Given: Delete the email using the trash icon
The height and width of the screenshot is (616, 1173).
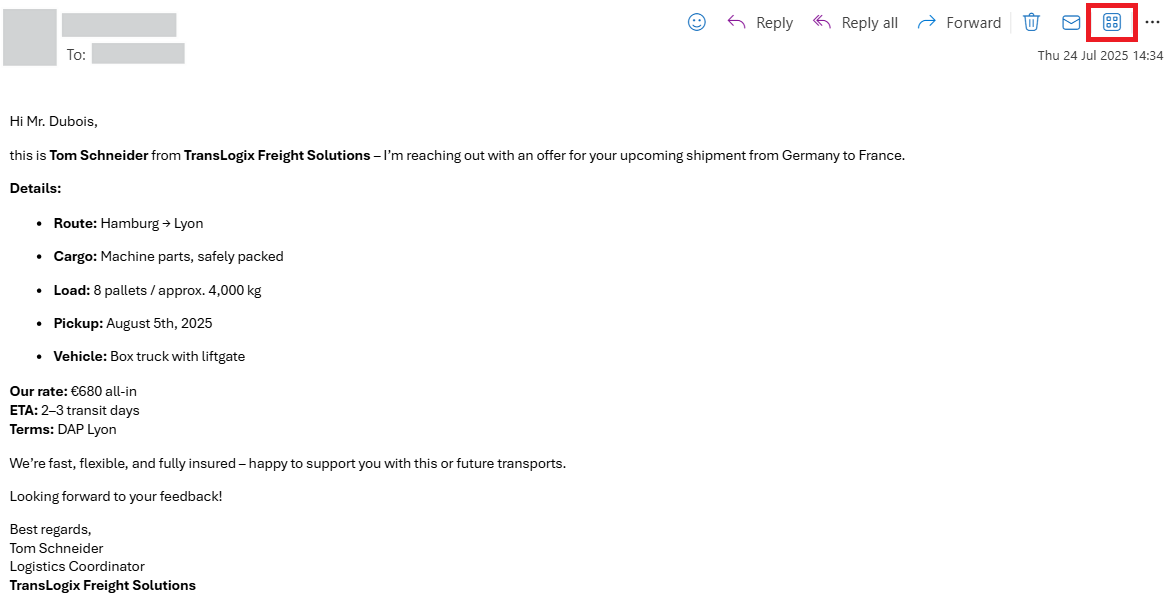Looking at the screenshot, I should pyautogui.click(x=1032, y=22).
